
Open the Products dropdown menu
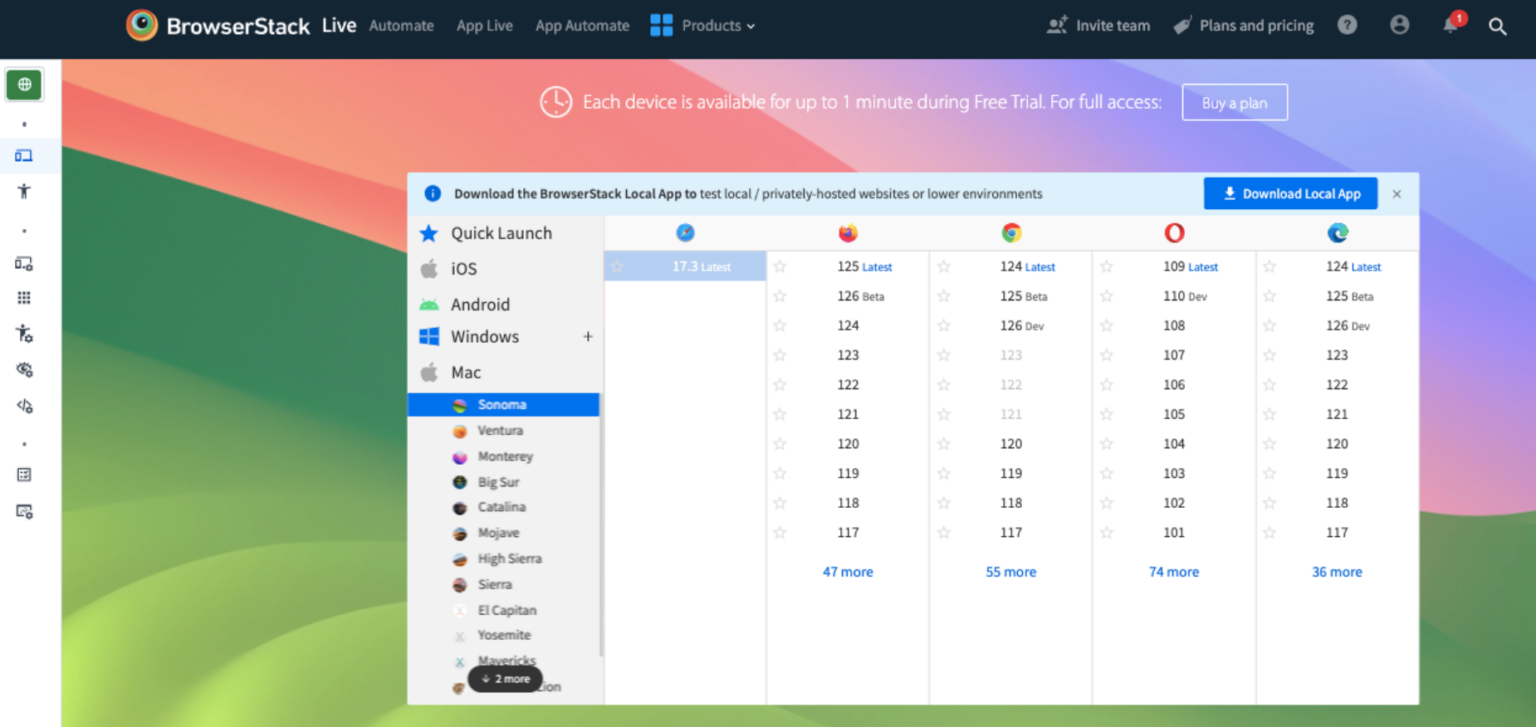pos(712,26)
